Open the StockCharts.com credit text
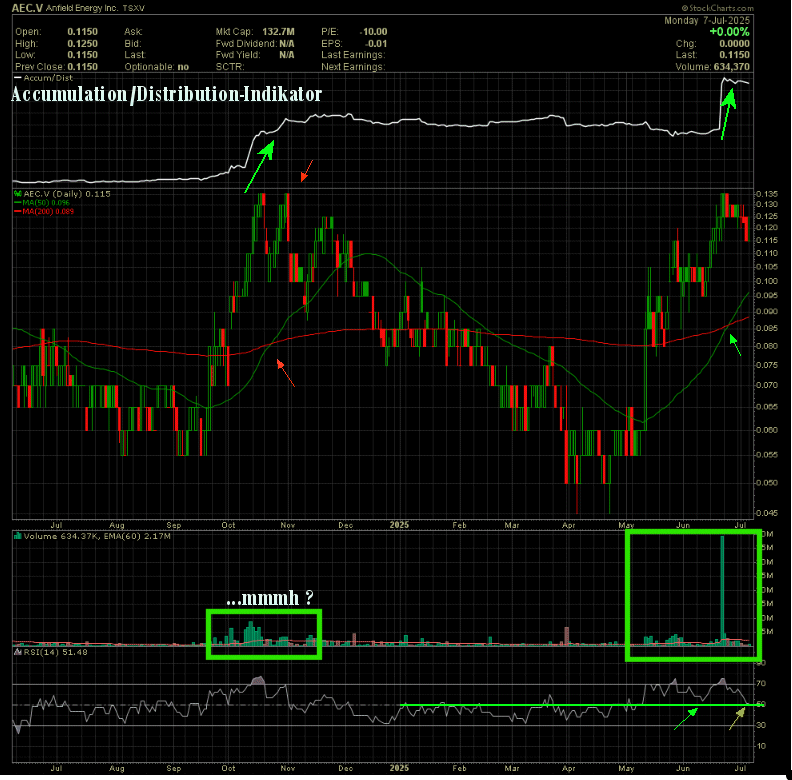This screenshot has width=792, height=780. [717, 8]
